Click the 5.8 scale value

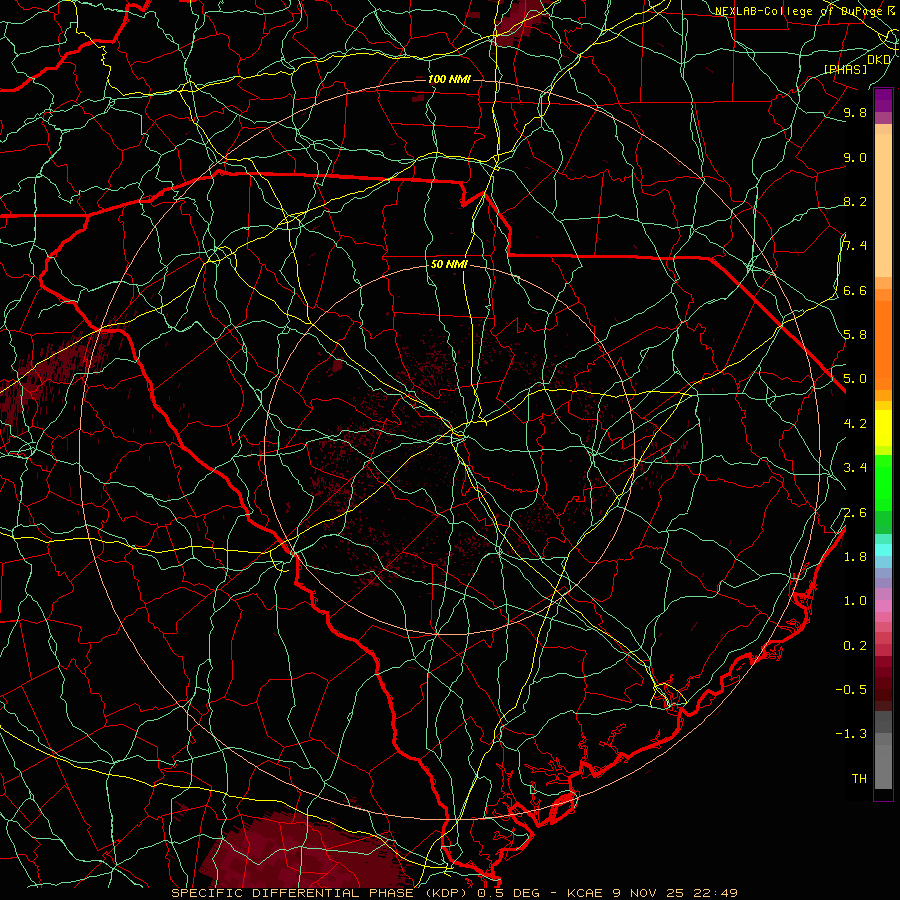pos(855,334)
